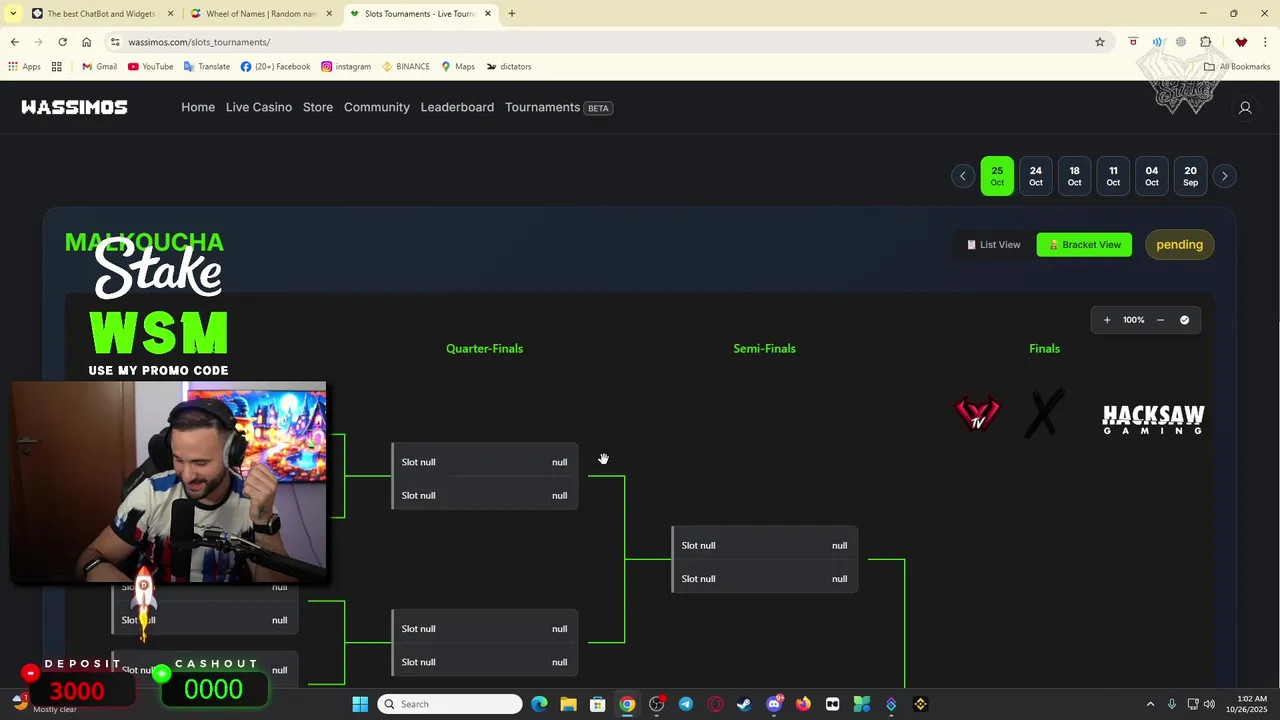Image resolution: width=1280 pixels, height=720 pixels.
Task: Open Community navigation item
Action: 377,107
